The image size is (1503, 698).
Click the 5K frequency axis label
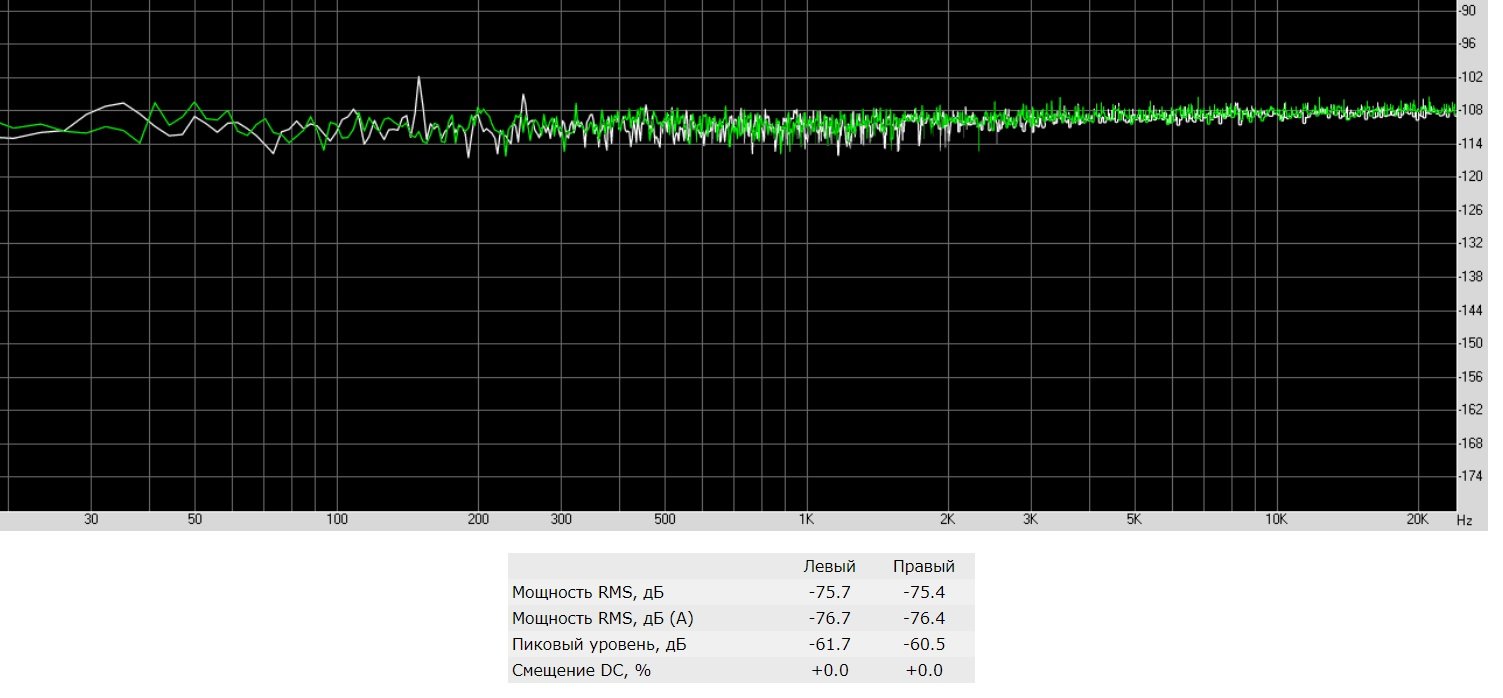(1133, 520)
